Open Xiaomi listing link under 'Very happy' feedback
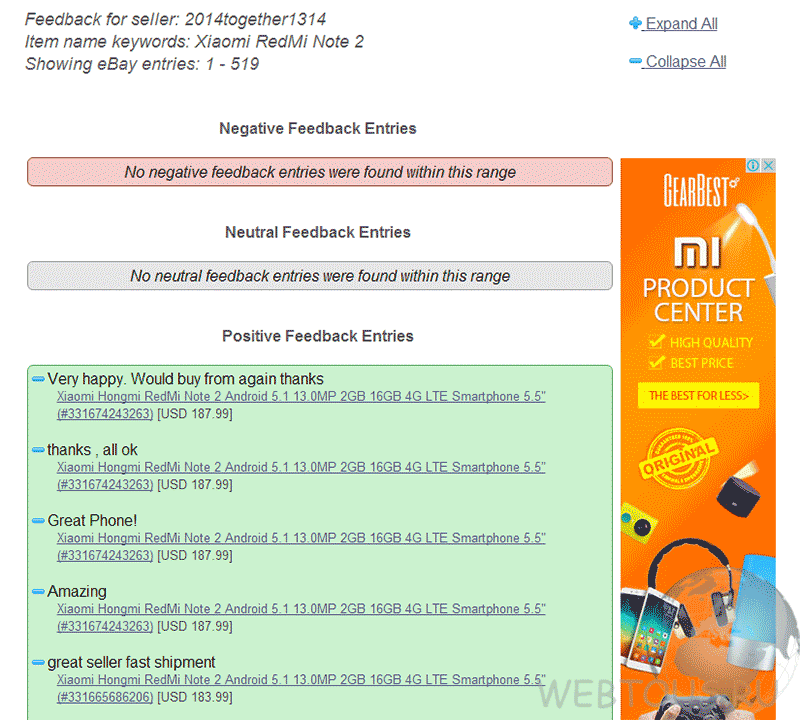 pyautogui.click(x=301, y=396)
